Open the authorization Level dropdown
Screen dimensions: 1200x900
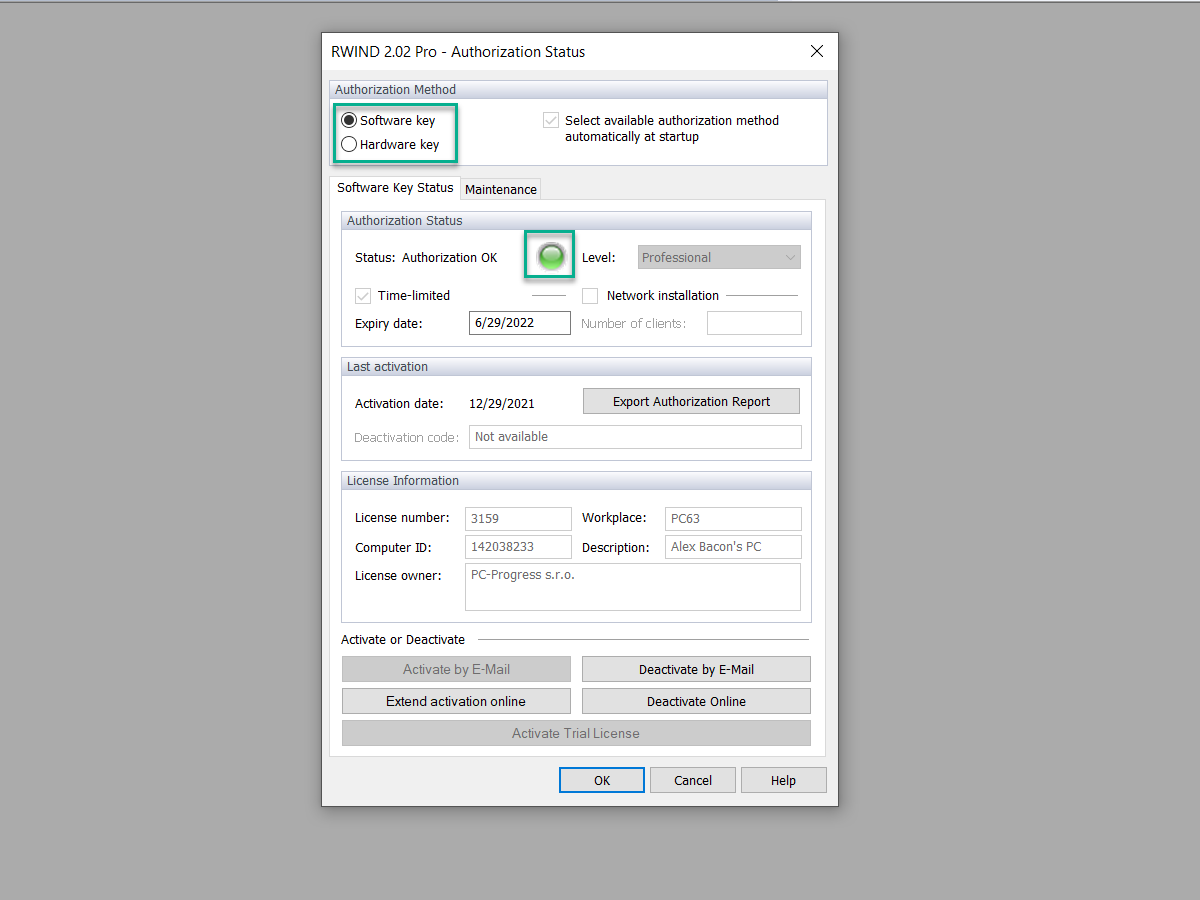[789, 257]
